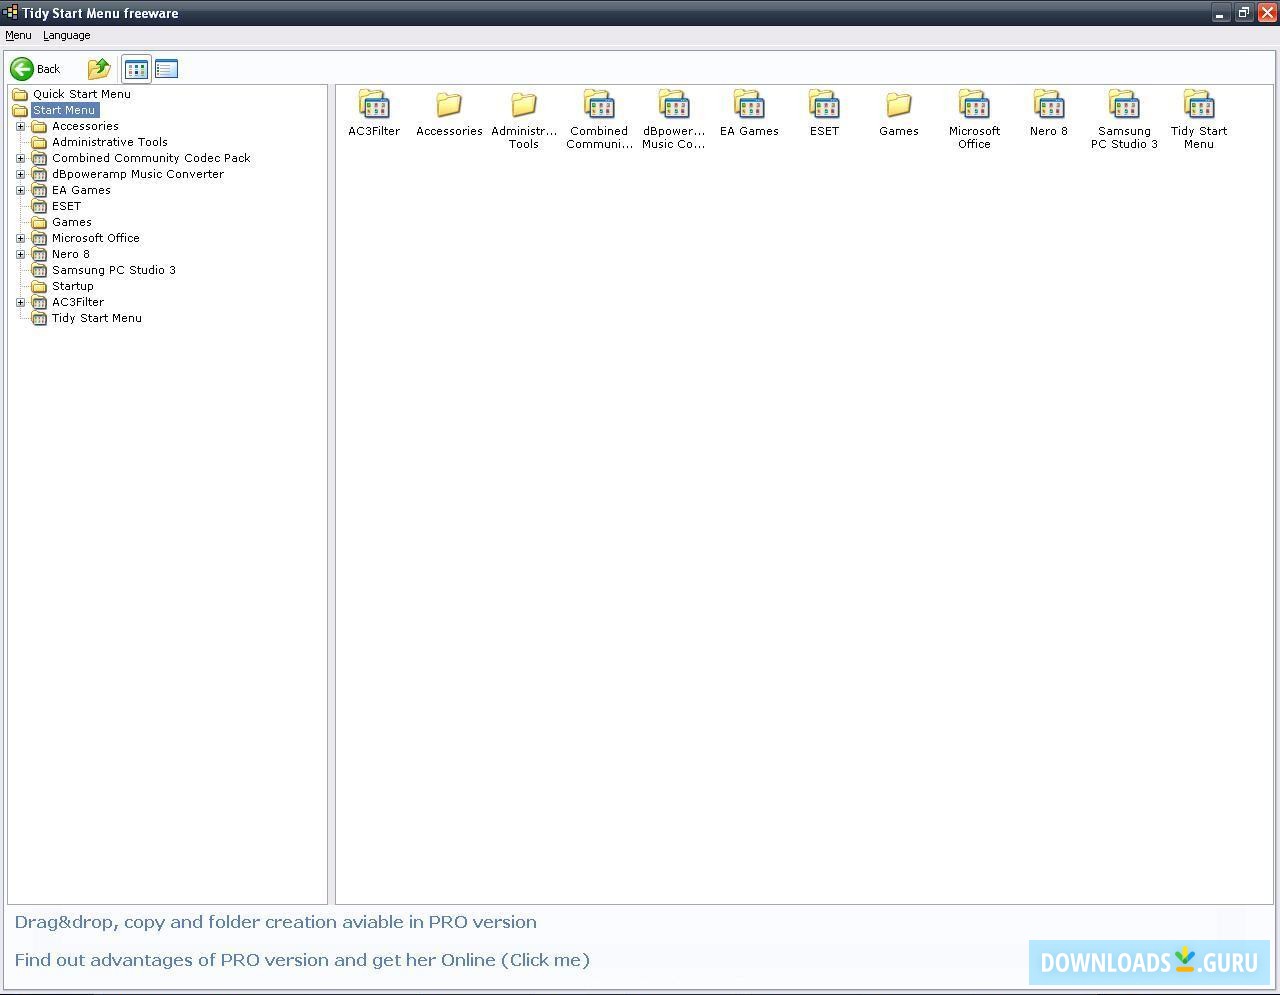The image size is (1280, 995).
Task: Select the EA Games icon in right panel
Action: [748, 104]
